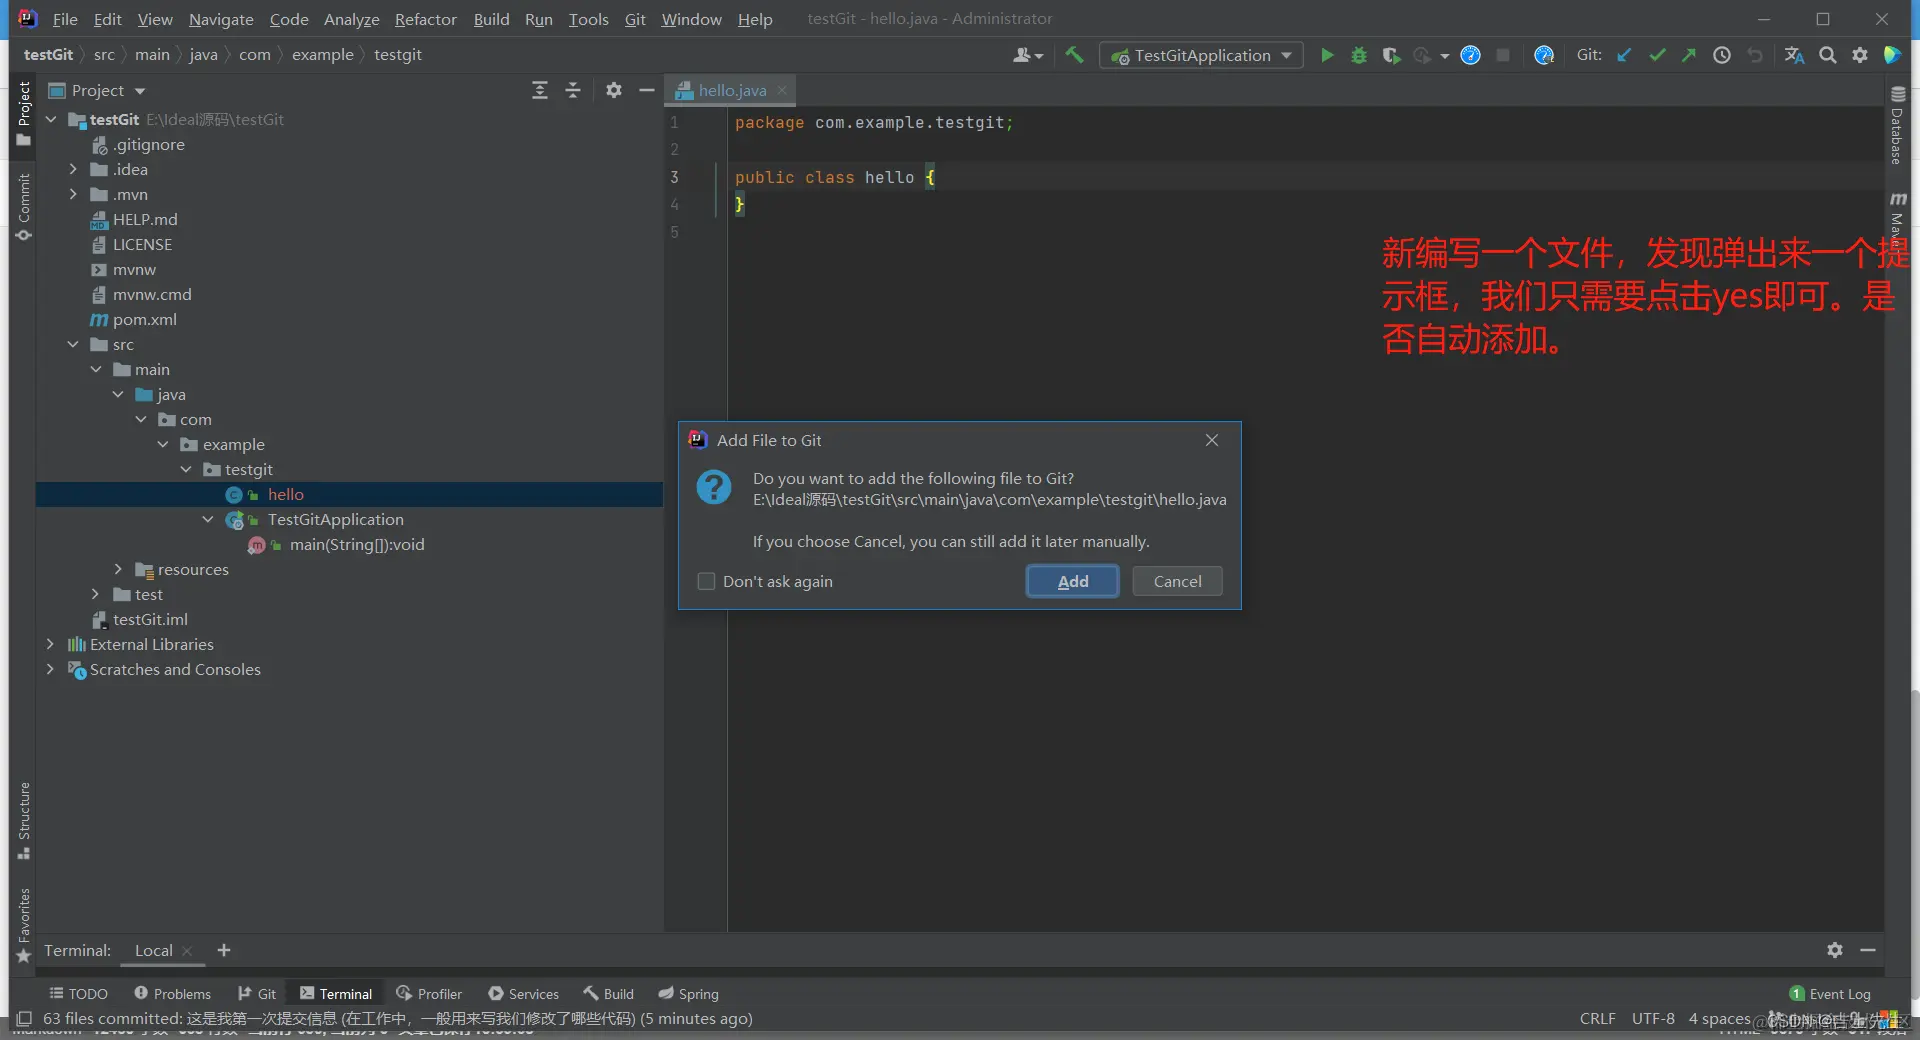Close the hello.java editor tab
Screen dimensions: 1920x1040
coord(782,91)
